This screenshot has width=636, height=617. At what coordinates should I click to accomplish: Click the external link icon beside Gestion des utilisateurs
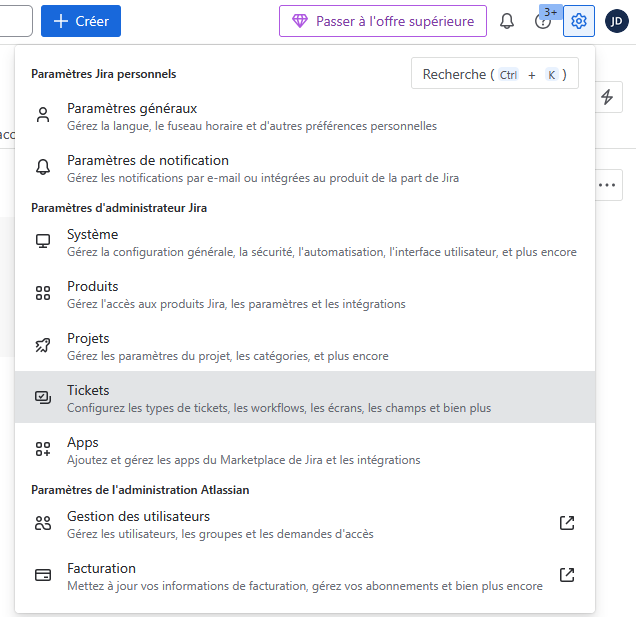(x=567, y=523)
